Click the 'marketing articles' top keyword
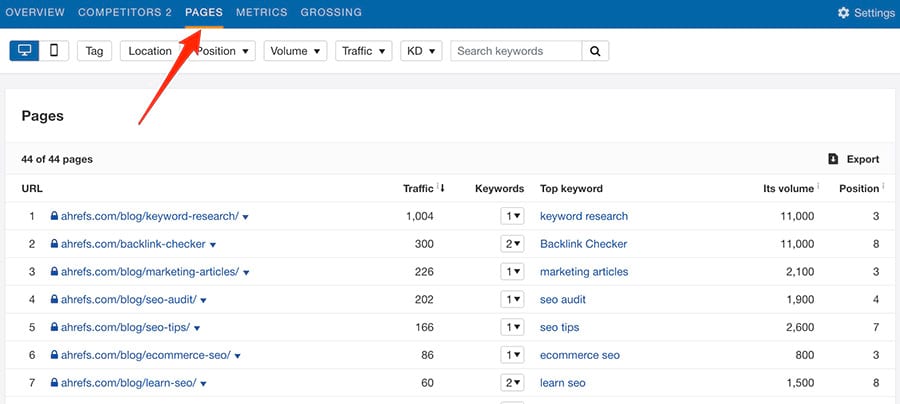The height and width of the screenshot is (404, 900). tap(584, 271)
